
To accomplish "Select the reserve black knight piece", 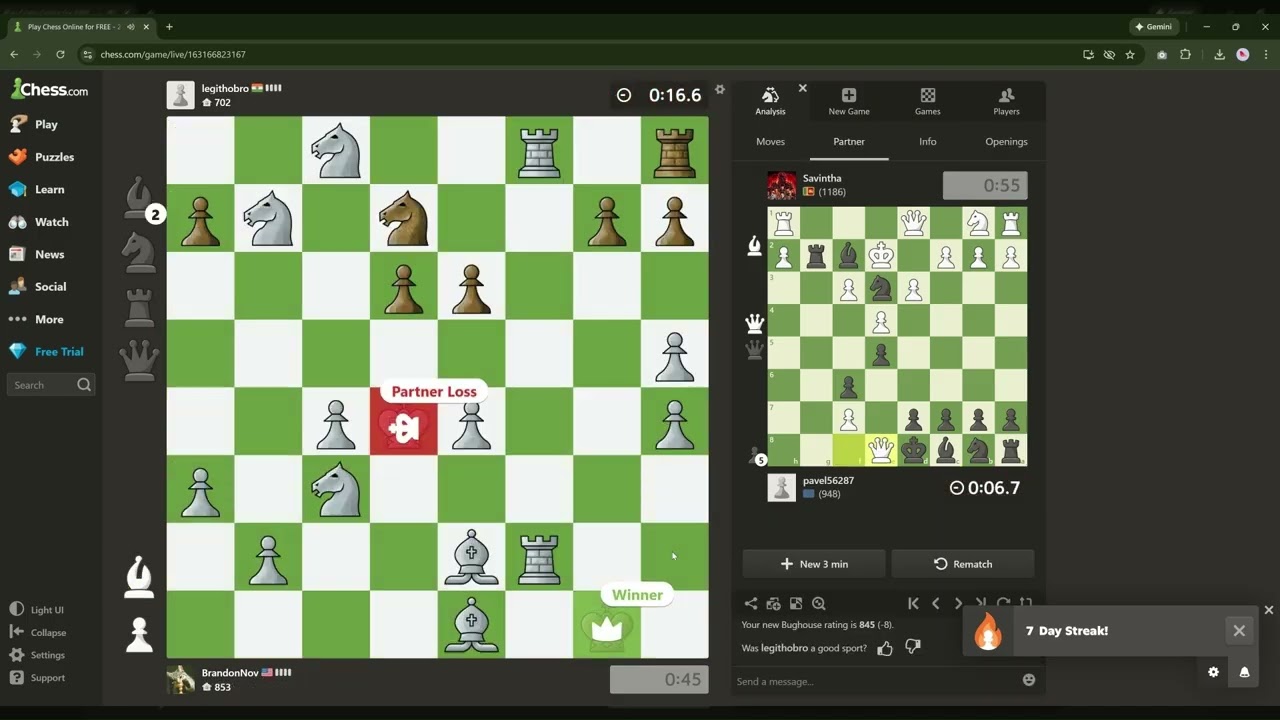I will 139,252.
